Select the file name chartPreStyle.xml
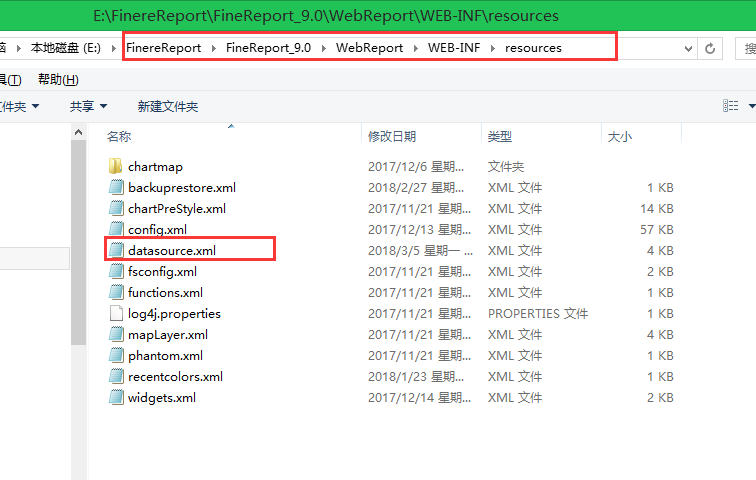This screenshot has height=480, width=756. (x=177, y=209)
